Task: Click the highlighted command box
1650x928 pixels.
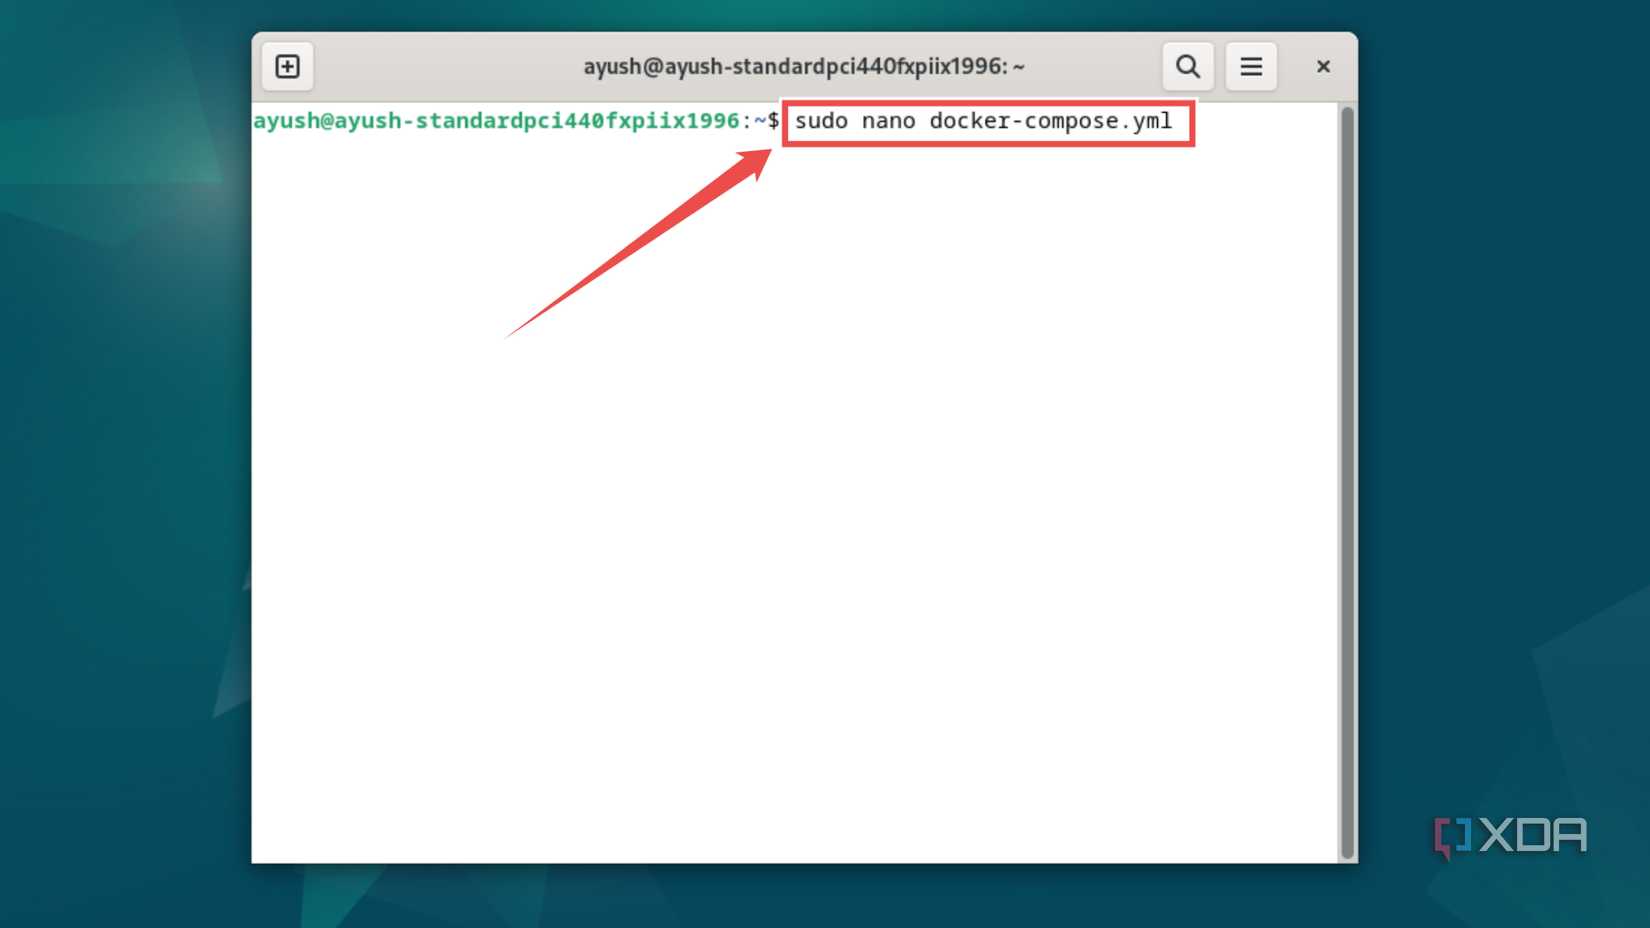Action: pyautogui.click(x=987, y=123)
